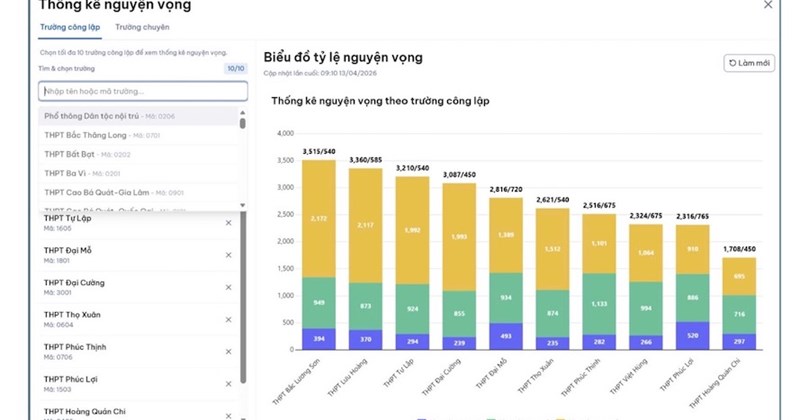Remove THPT Thọ Xuân with its X icon
This screenshot has width=800, height=420.
[228, 318]
